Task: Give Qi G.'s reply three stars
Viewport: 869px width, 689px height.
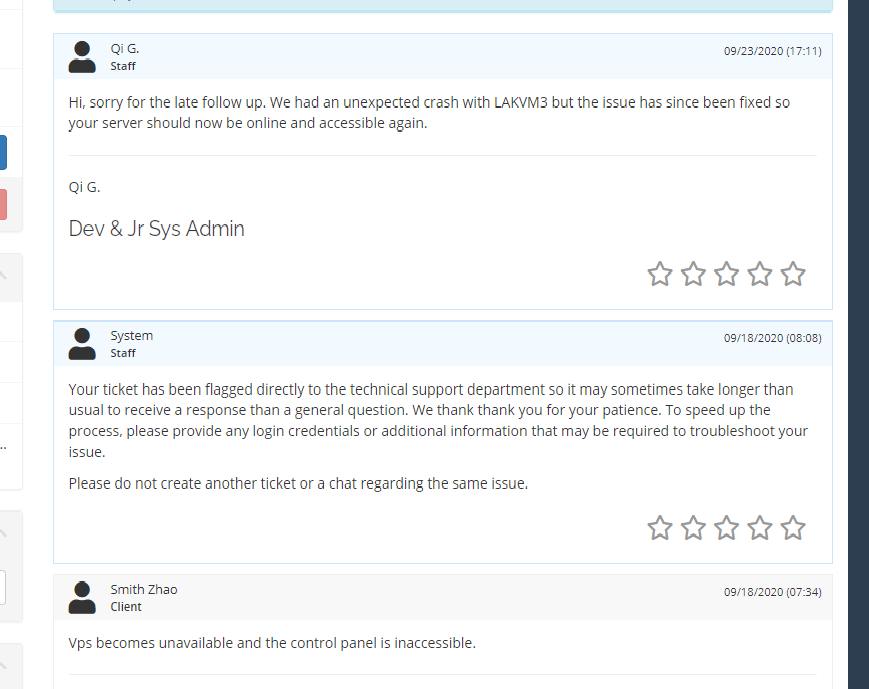Action: click(726, 274)
